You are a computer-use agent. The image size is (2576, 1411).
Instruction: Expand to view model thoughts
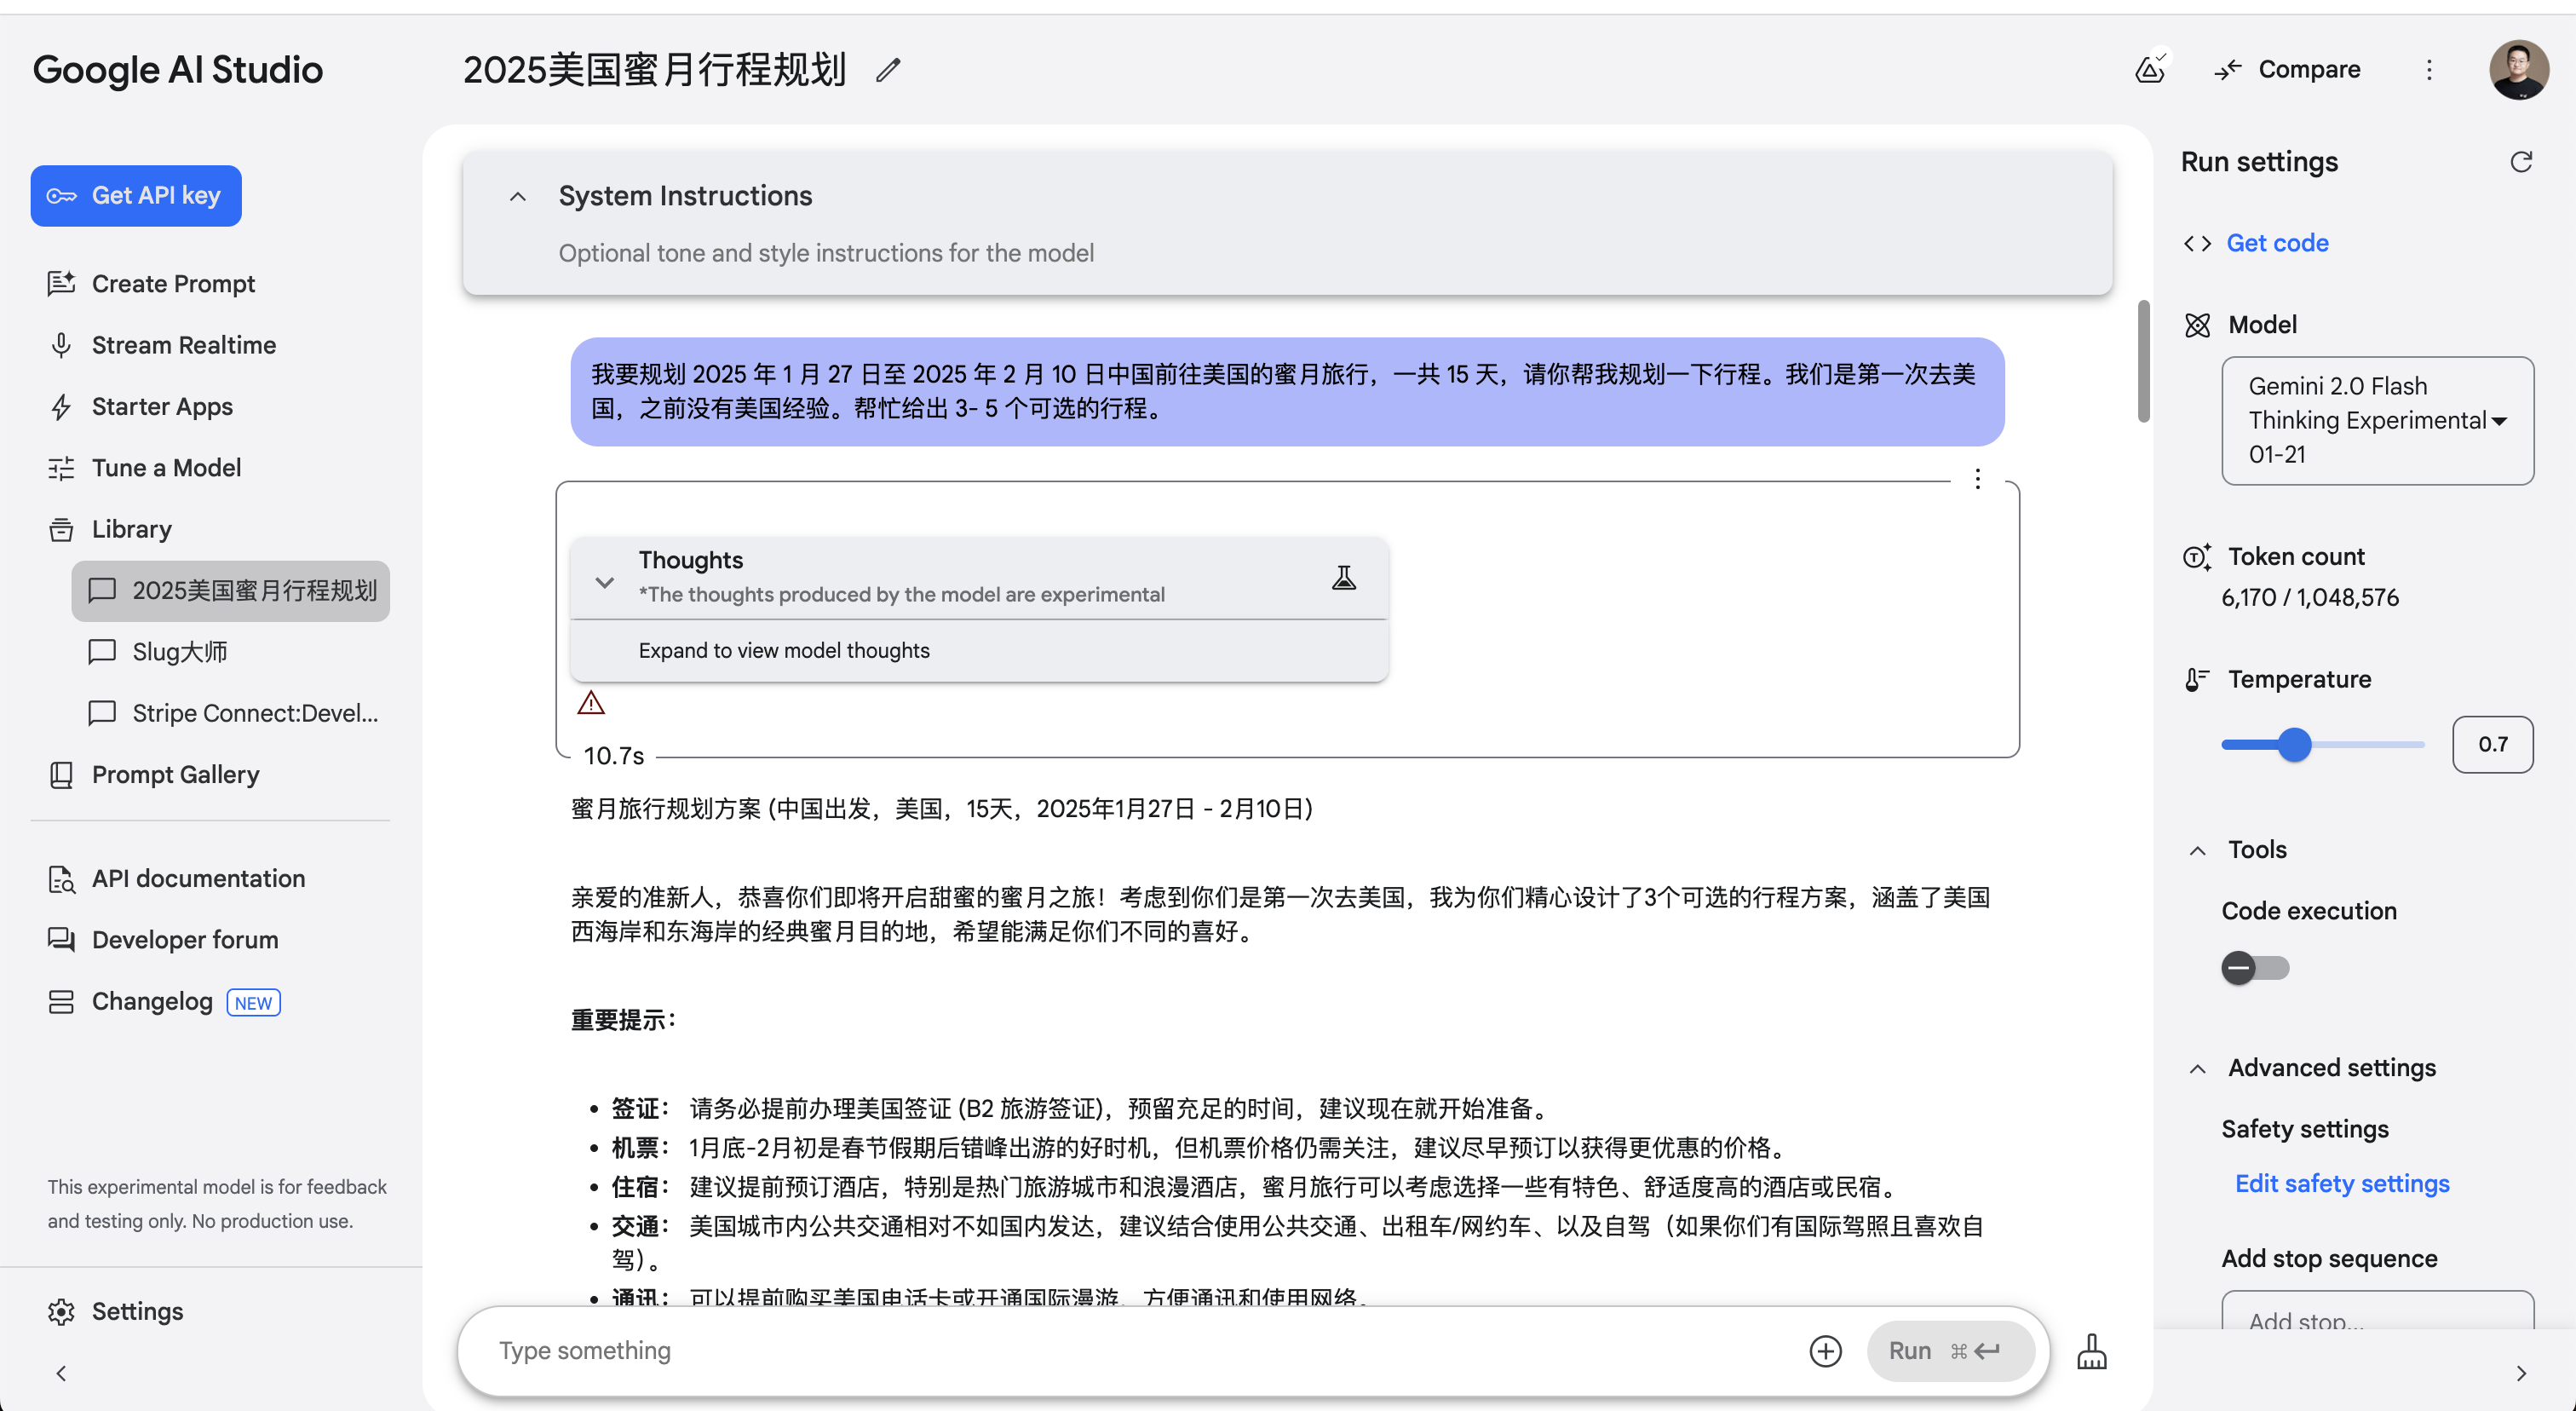[784, 650]
